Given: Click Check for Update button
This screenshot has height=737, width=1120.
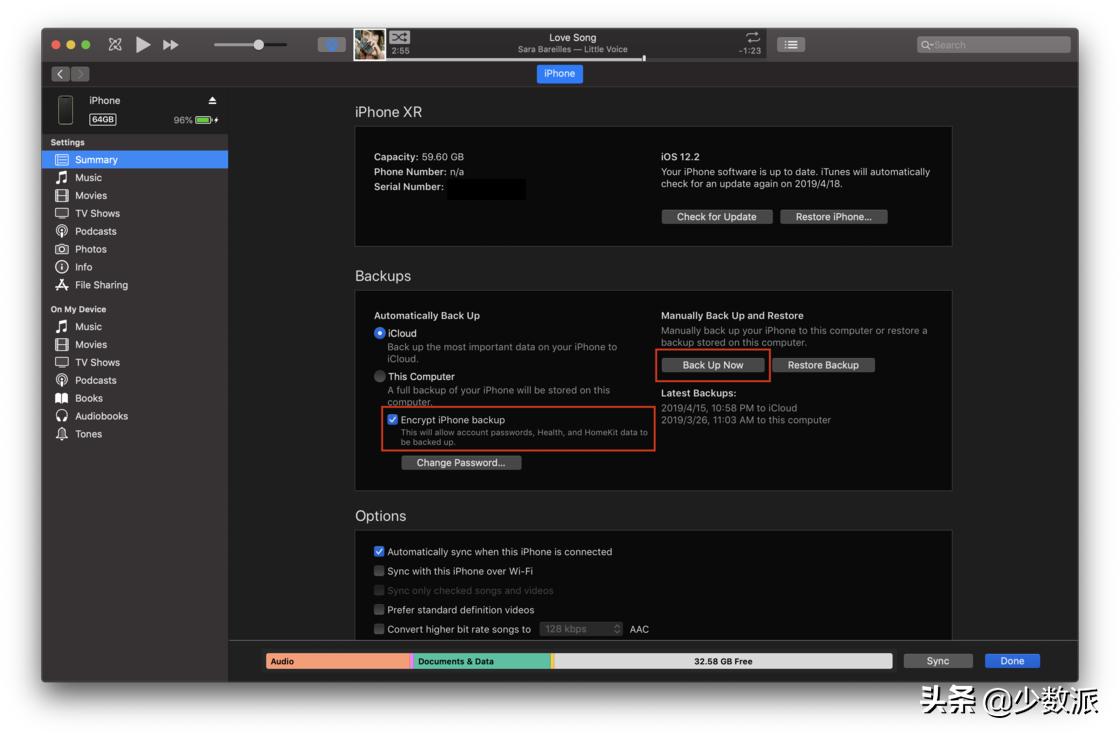Looking at the screenshot, I should coord(716,217).
